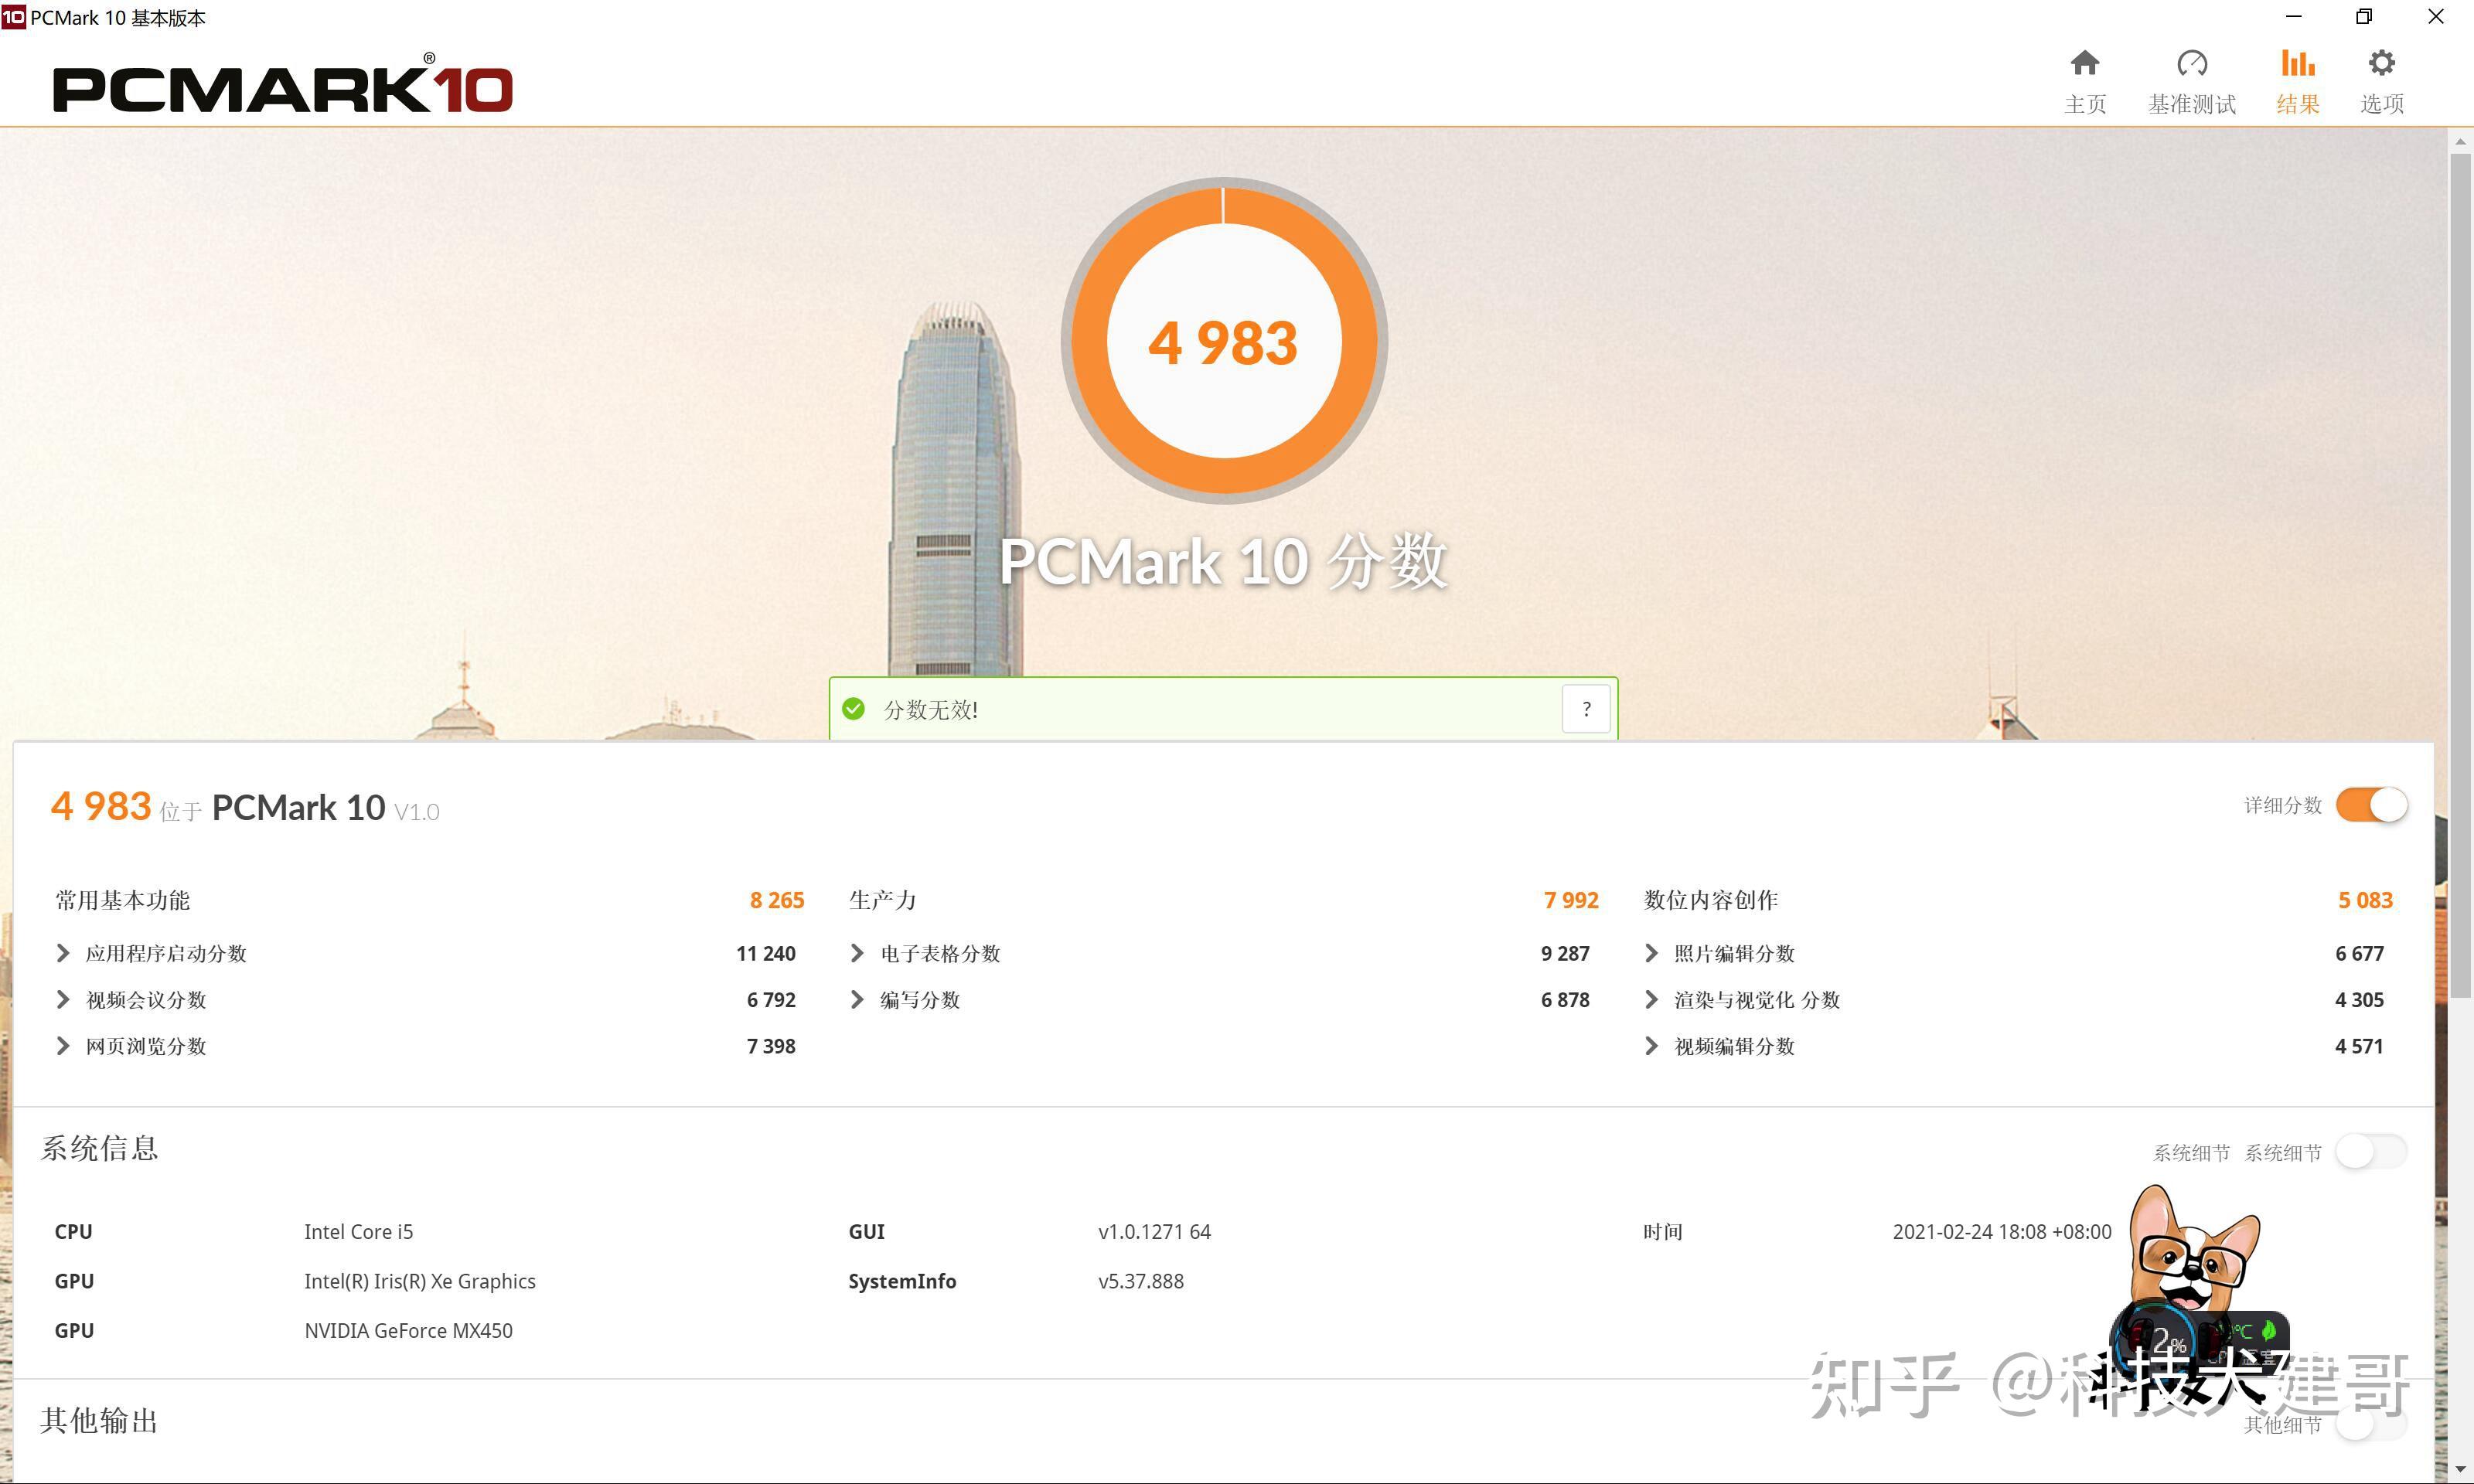Click GPU value Intel(R) Iris(R) Xe Graphics
This screenshot has height=1484, width=2474.
pyautogui.click(x=420, y=1281)
